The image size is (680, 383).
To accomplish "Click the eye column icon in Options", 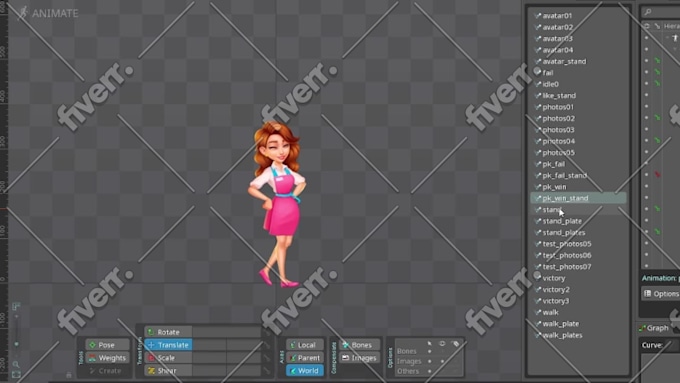I will point(442,343).
